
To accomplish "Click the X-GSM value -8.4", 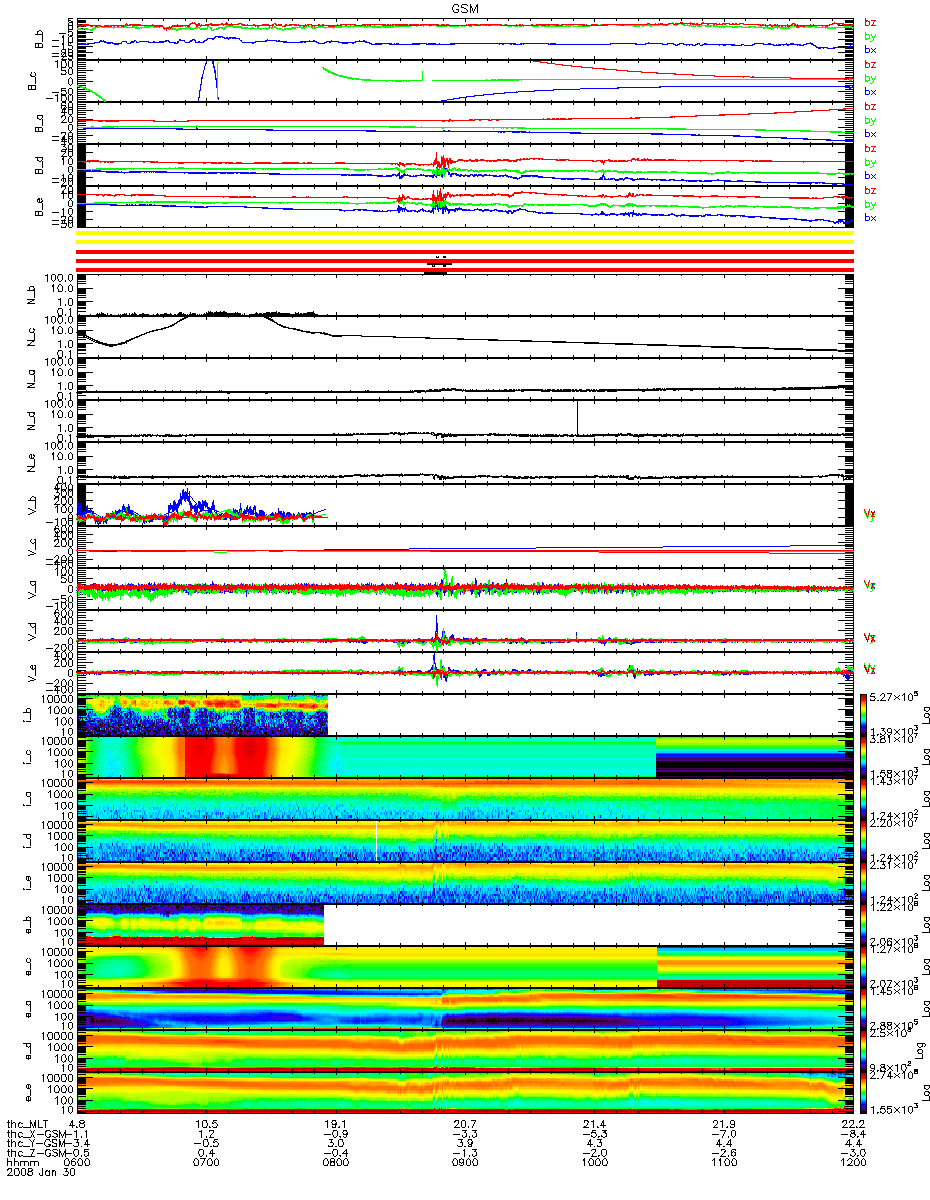I will (x=852, y=1133).
